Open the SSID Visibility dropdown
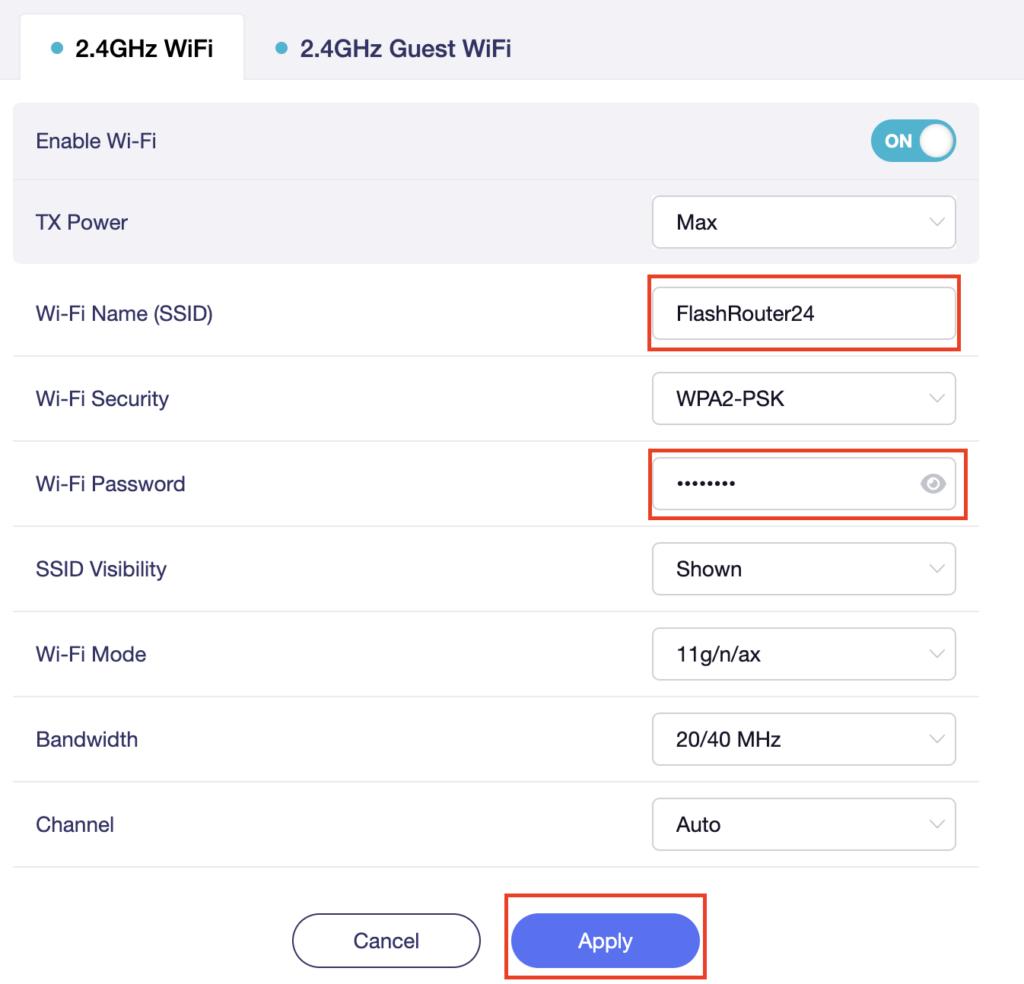 (804, 569)
